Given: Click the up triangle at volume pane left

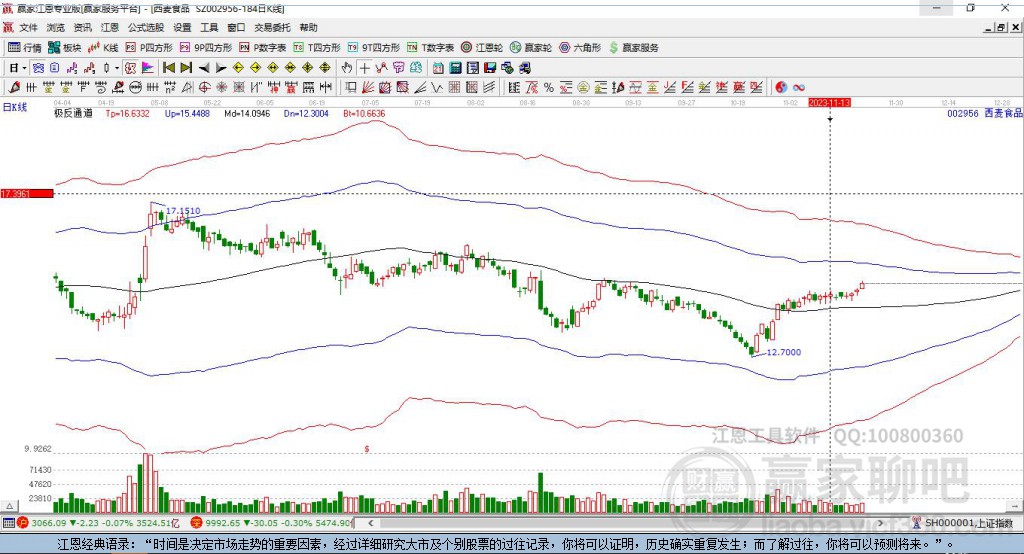Looking at the screenshot, I should 9,506.
